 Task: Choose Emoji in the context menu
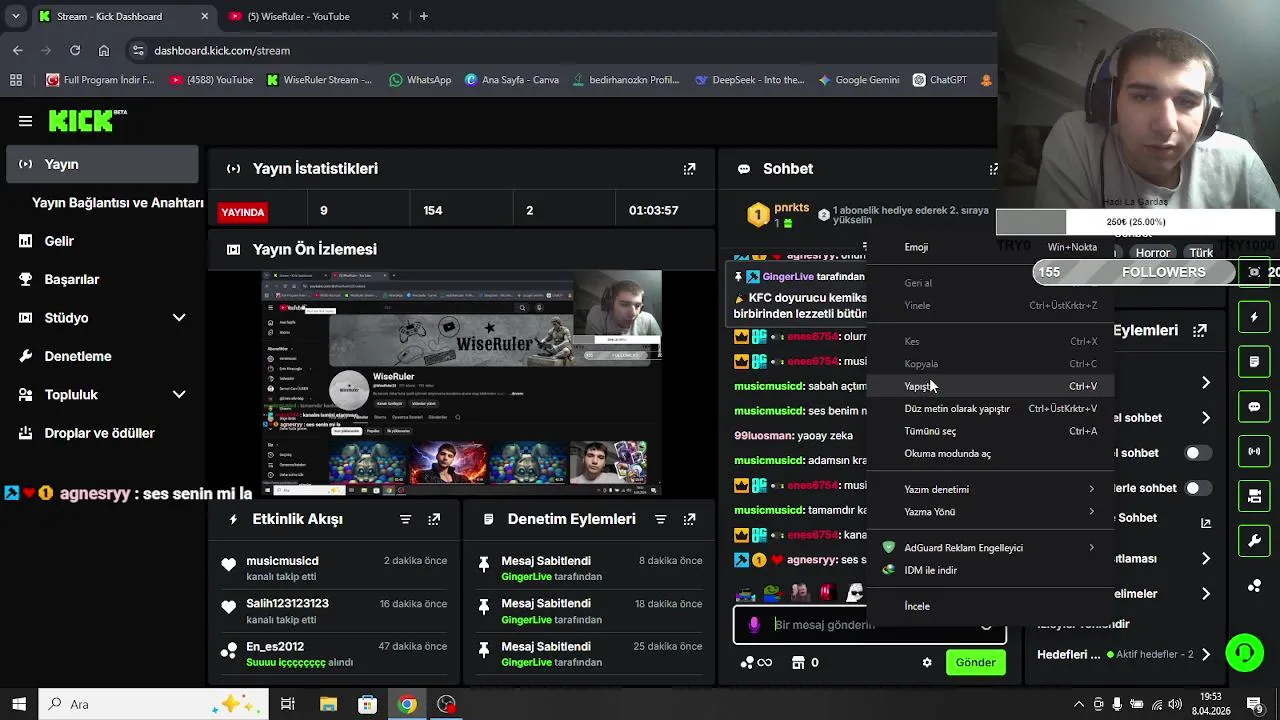(991, 247)
